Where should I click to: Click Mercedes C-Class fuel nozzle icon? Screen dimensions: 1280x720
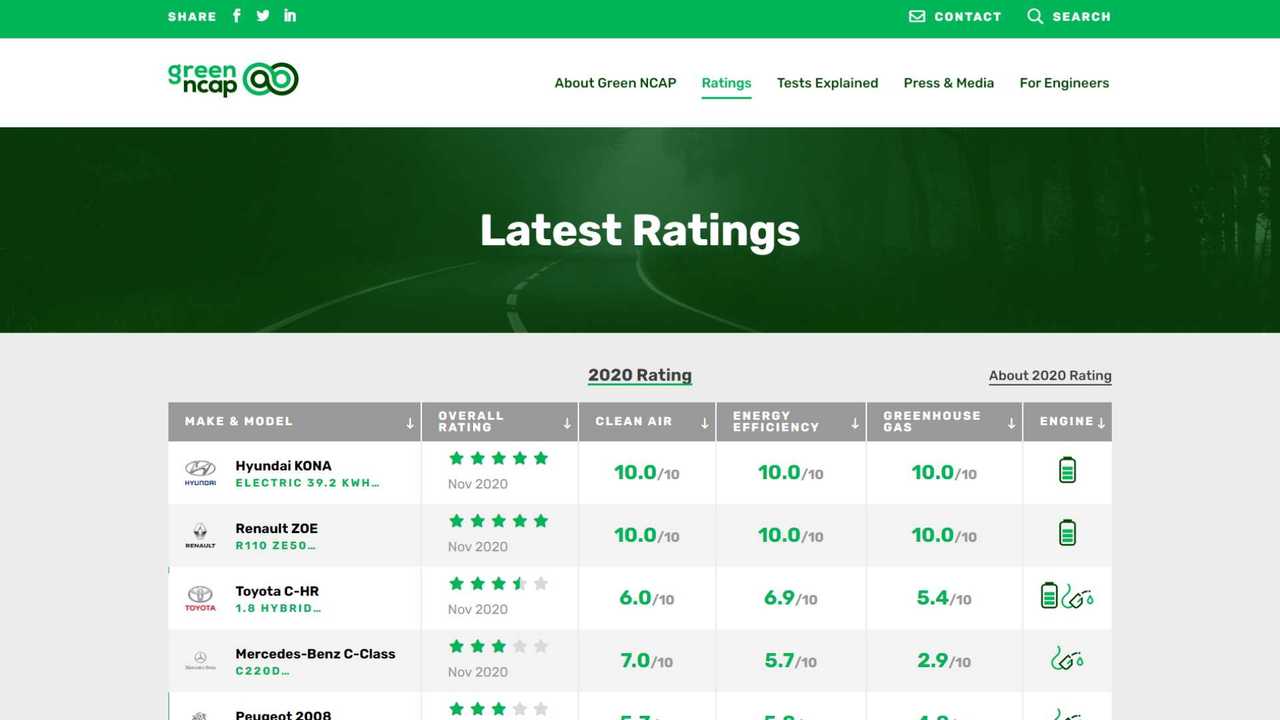pyautogui.click(x=1067, y=658)
